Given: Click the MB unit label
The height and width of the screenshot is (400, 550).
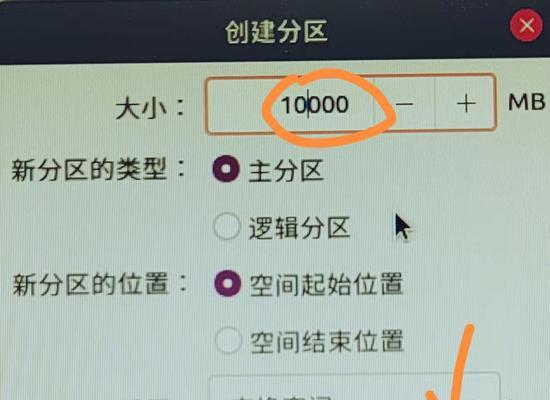Looking at the screenshot, I should pyautogui.click(x=526, y=102).
